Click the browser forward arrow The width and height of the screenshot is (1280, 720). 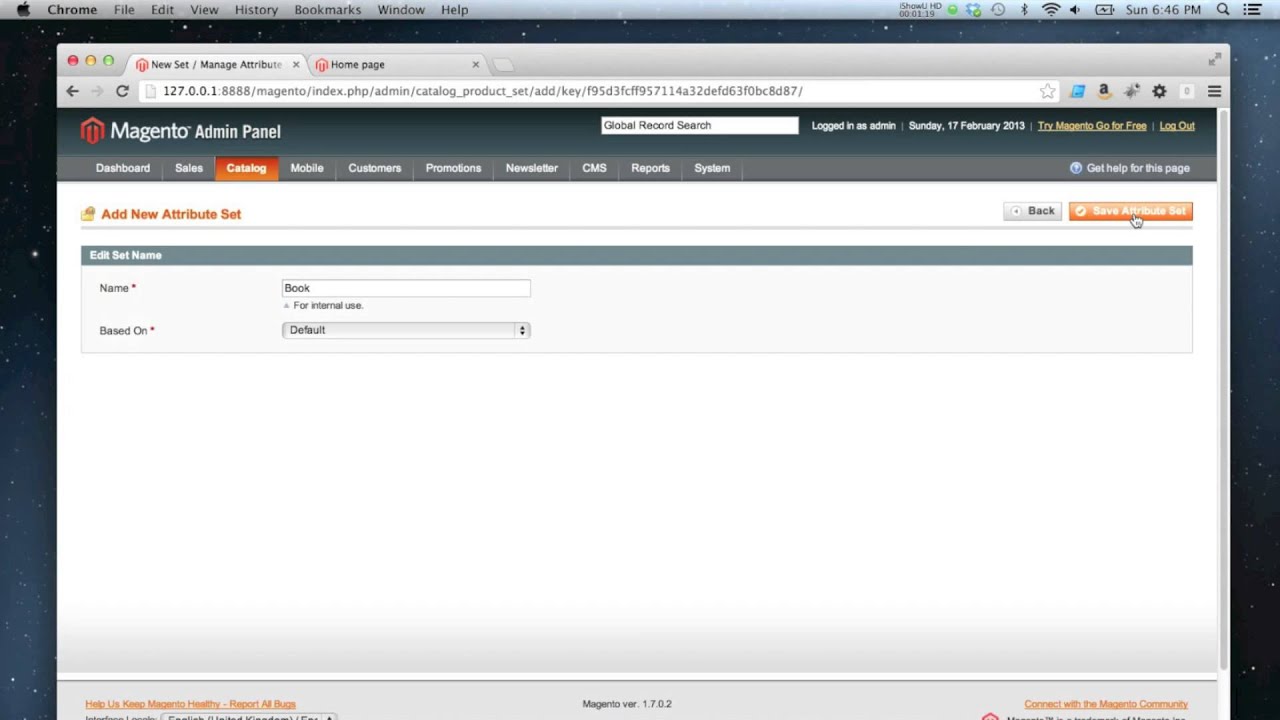click(x=97, y=91)
